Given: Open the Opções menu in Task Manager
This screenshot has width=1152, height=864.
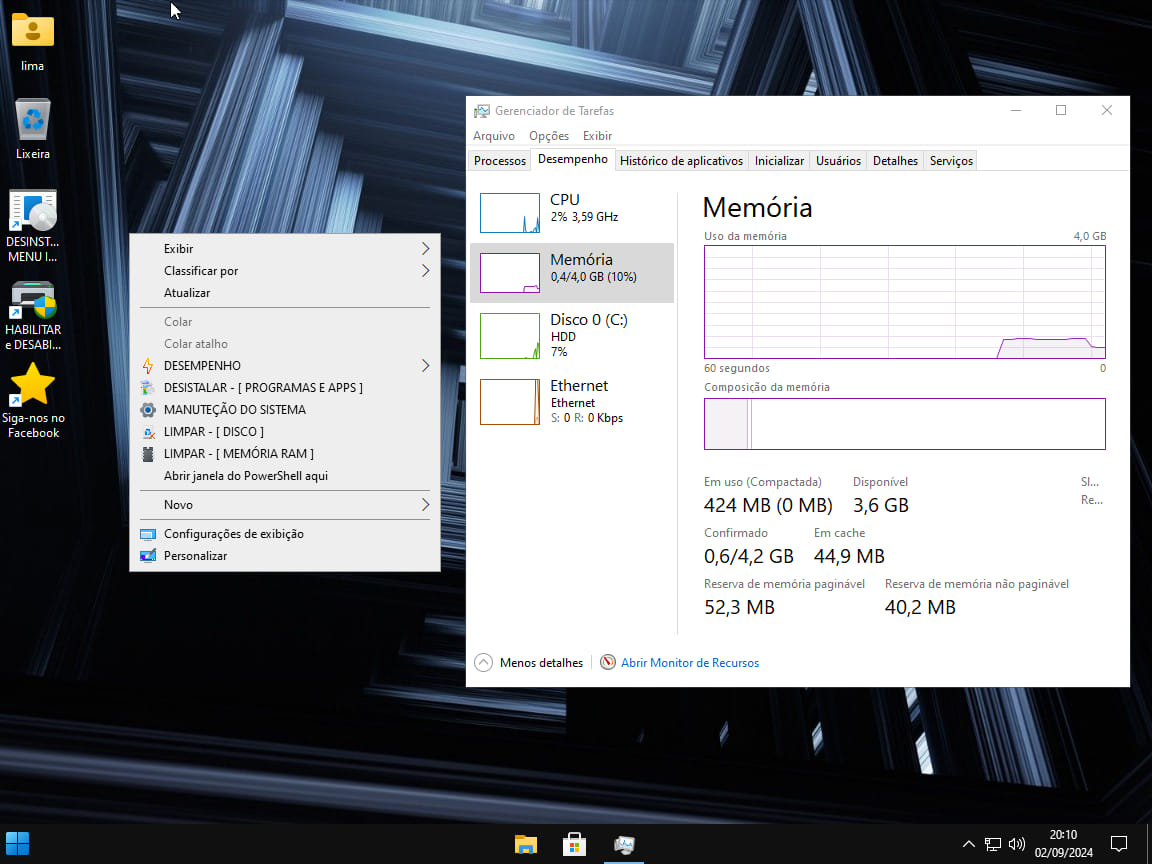Looking at the screenshot, I should (x=548, y=136).
